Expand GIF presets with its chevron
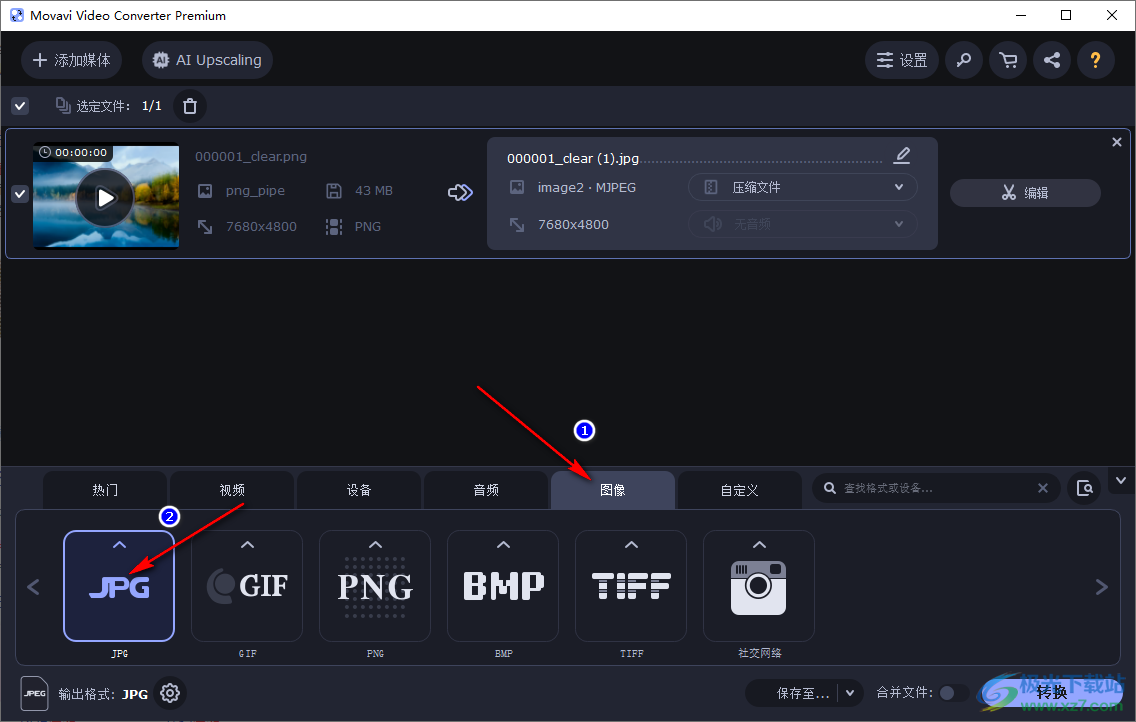The height and width of the screenshot is (722, 1136). click(247, 545)
